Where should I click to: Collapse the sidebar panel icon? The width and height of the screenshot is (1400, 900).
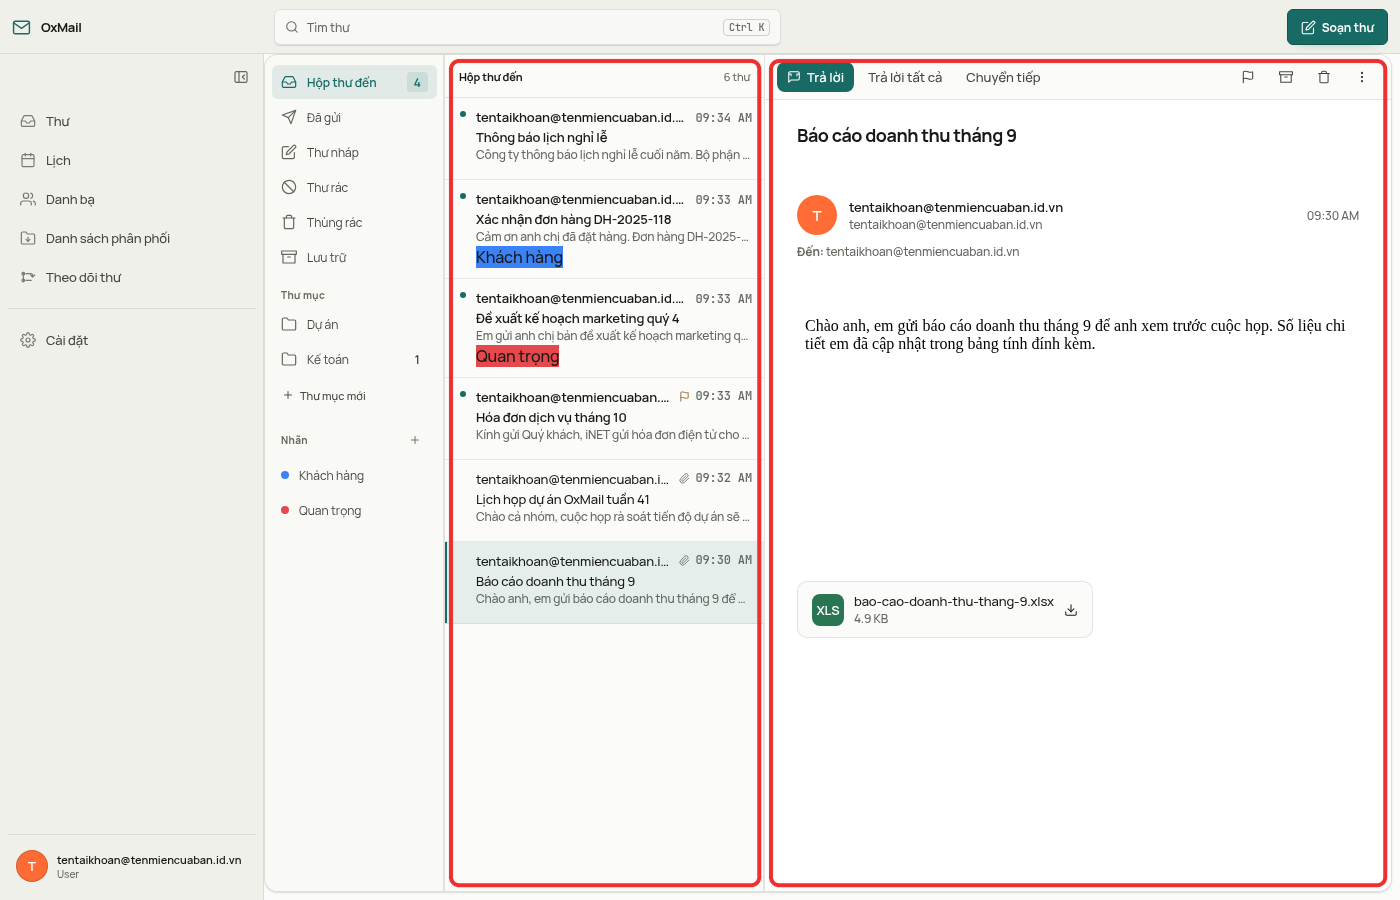pyautogui.click(x=241, y=77)
